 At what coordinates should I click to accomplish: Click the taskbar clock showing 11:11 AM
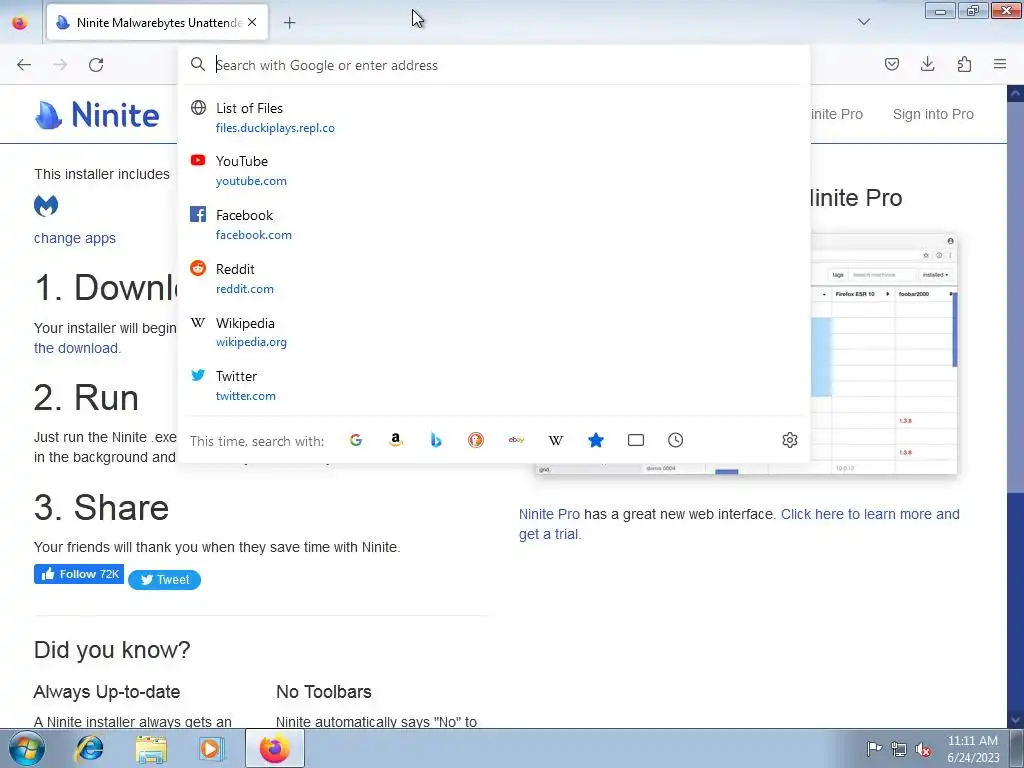tap(973, 749)
